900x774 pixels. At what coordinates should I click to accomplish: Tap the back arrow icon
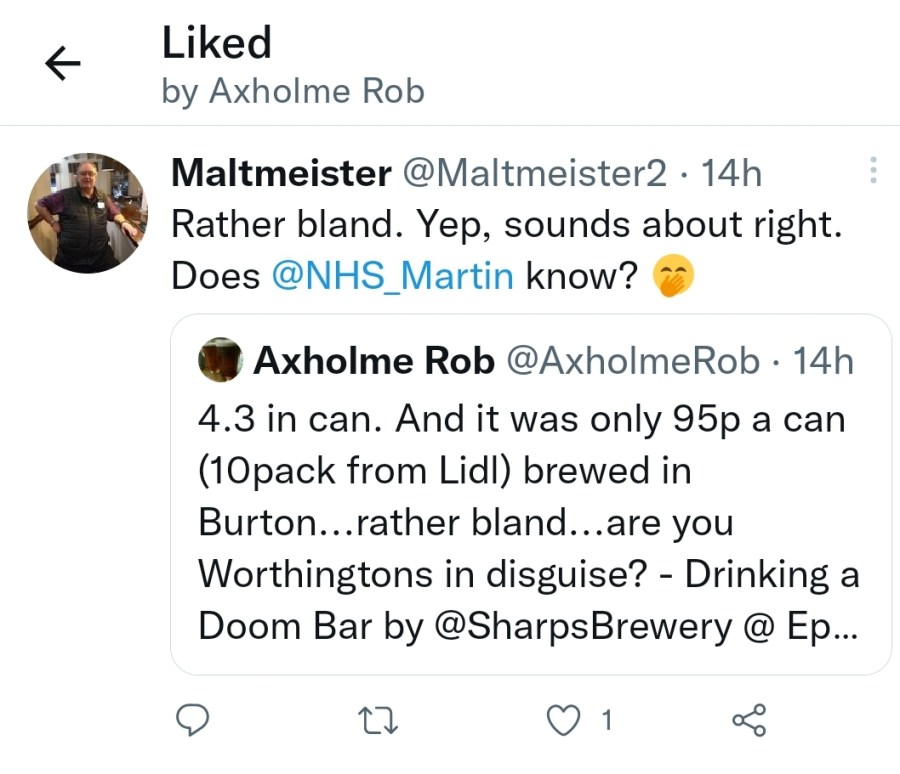coord(62,65)
